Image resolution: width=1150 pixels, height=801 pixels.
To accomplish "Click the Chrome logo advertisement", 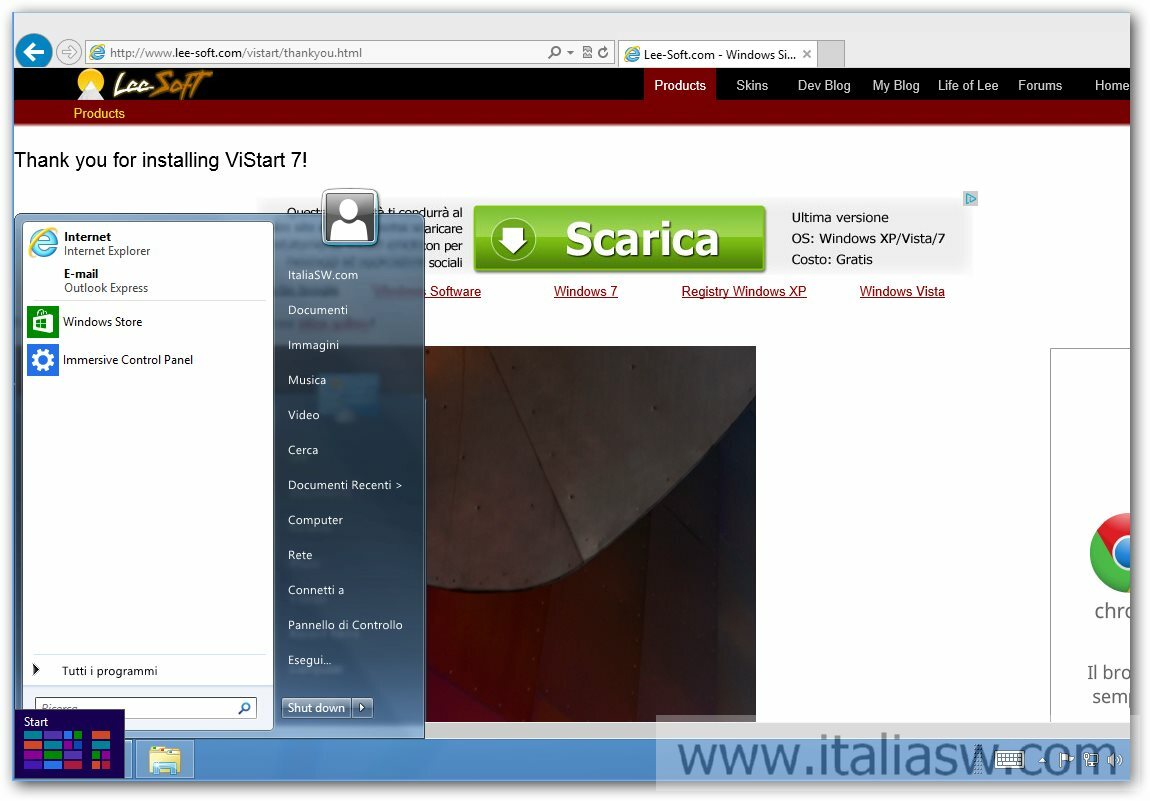I will (1110, 552).
